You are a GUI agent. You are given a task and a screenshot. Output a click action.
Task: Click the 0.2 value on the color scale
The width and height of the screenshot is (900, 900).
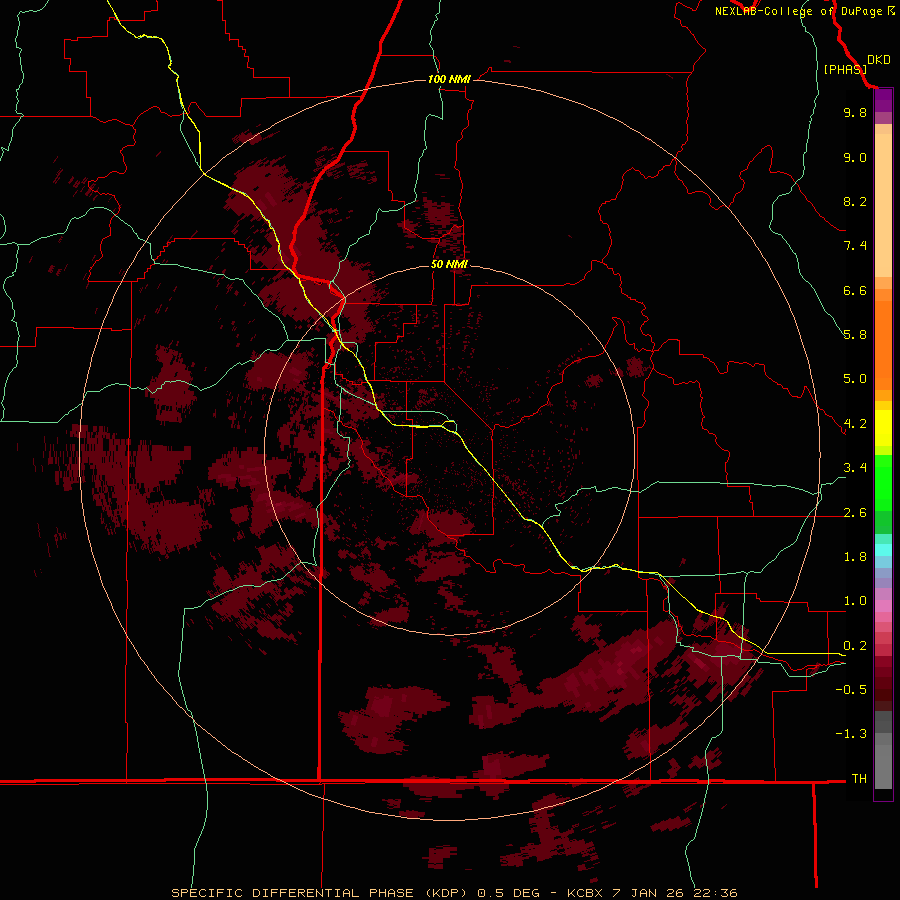[x=855, y=645]
